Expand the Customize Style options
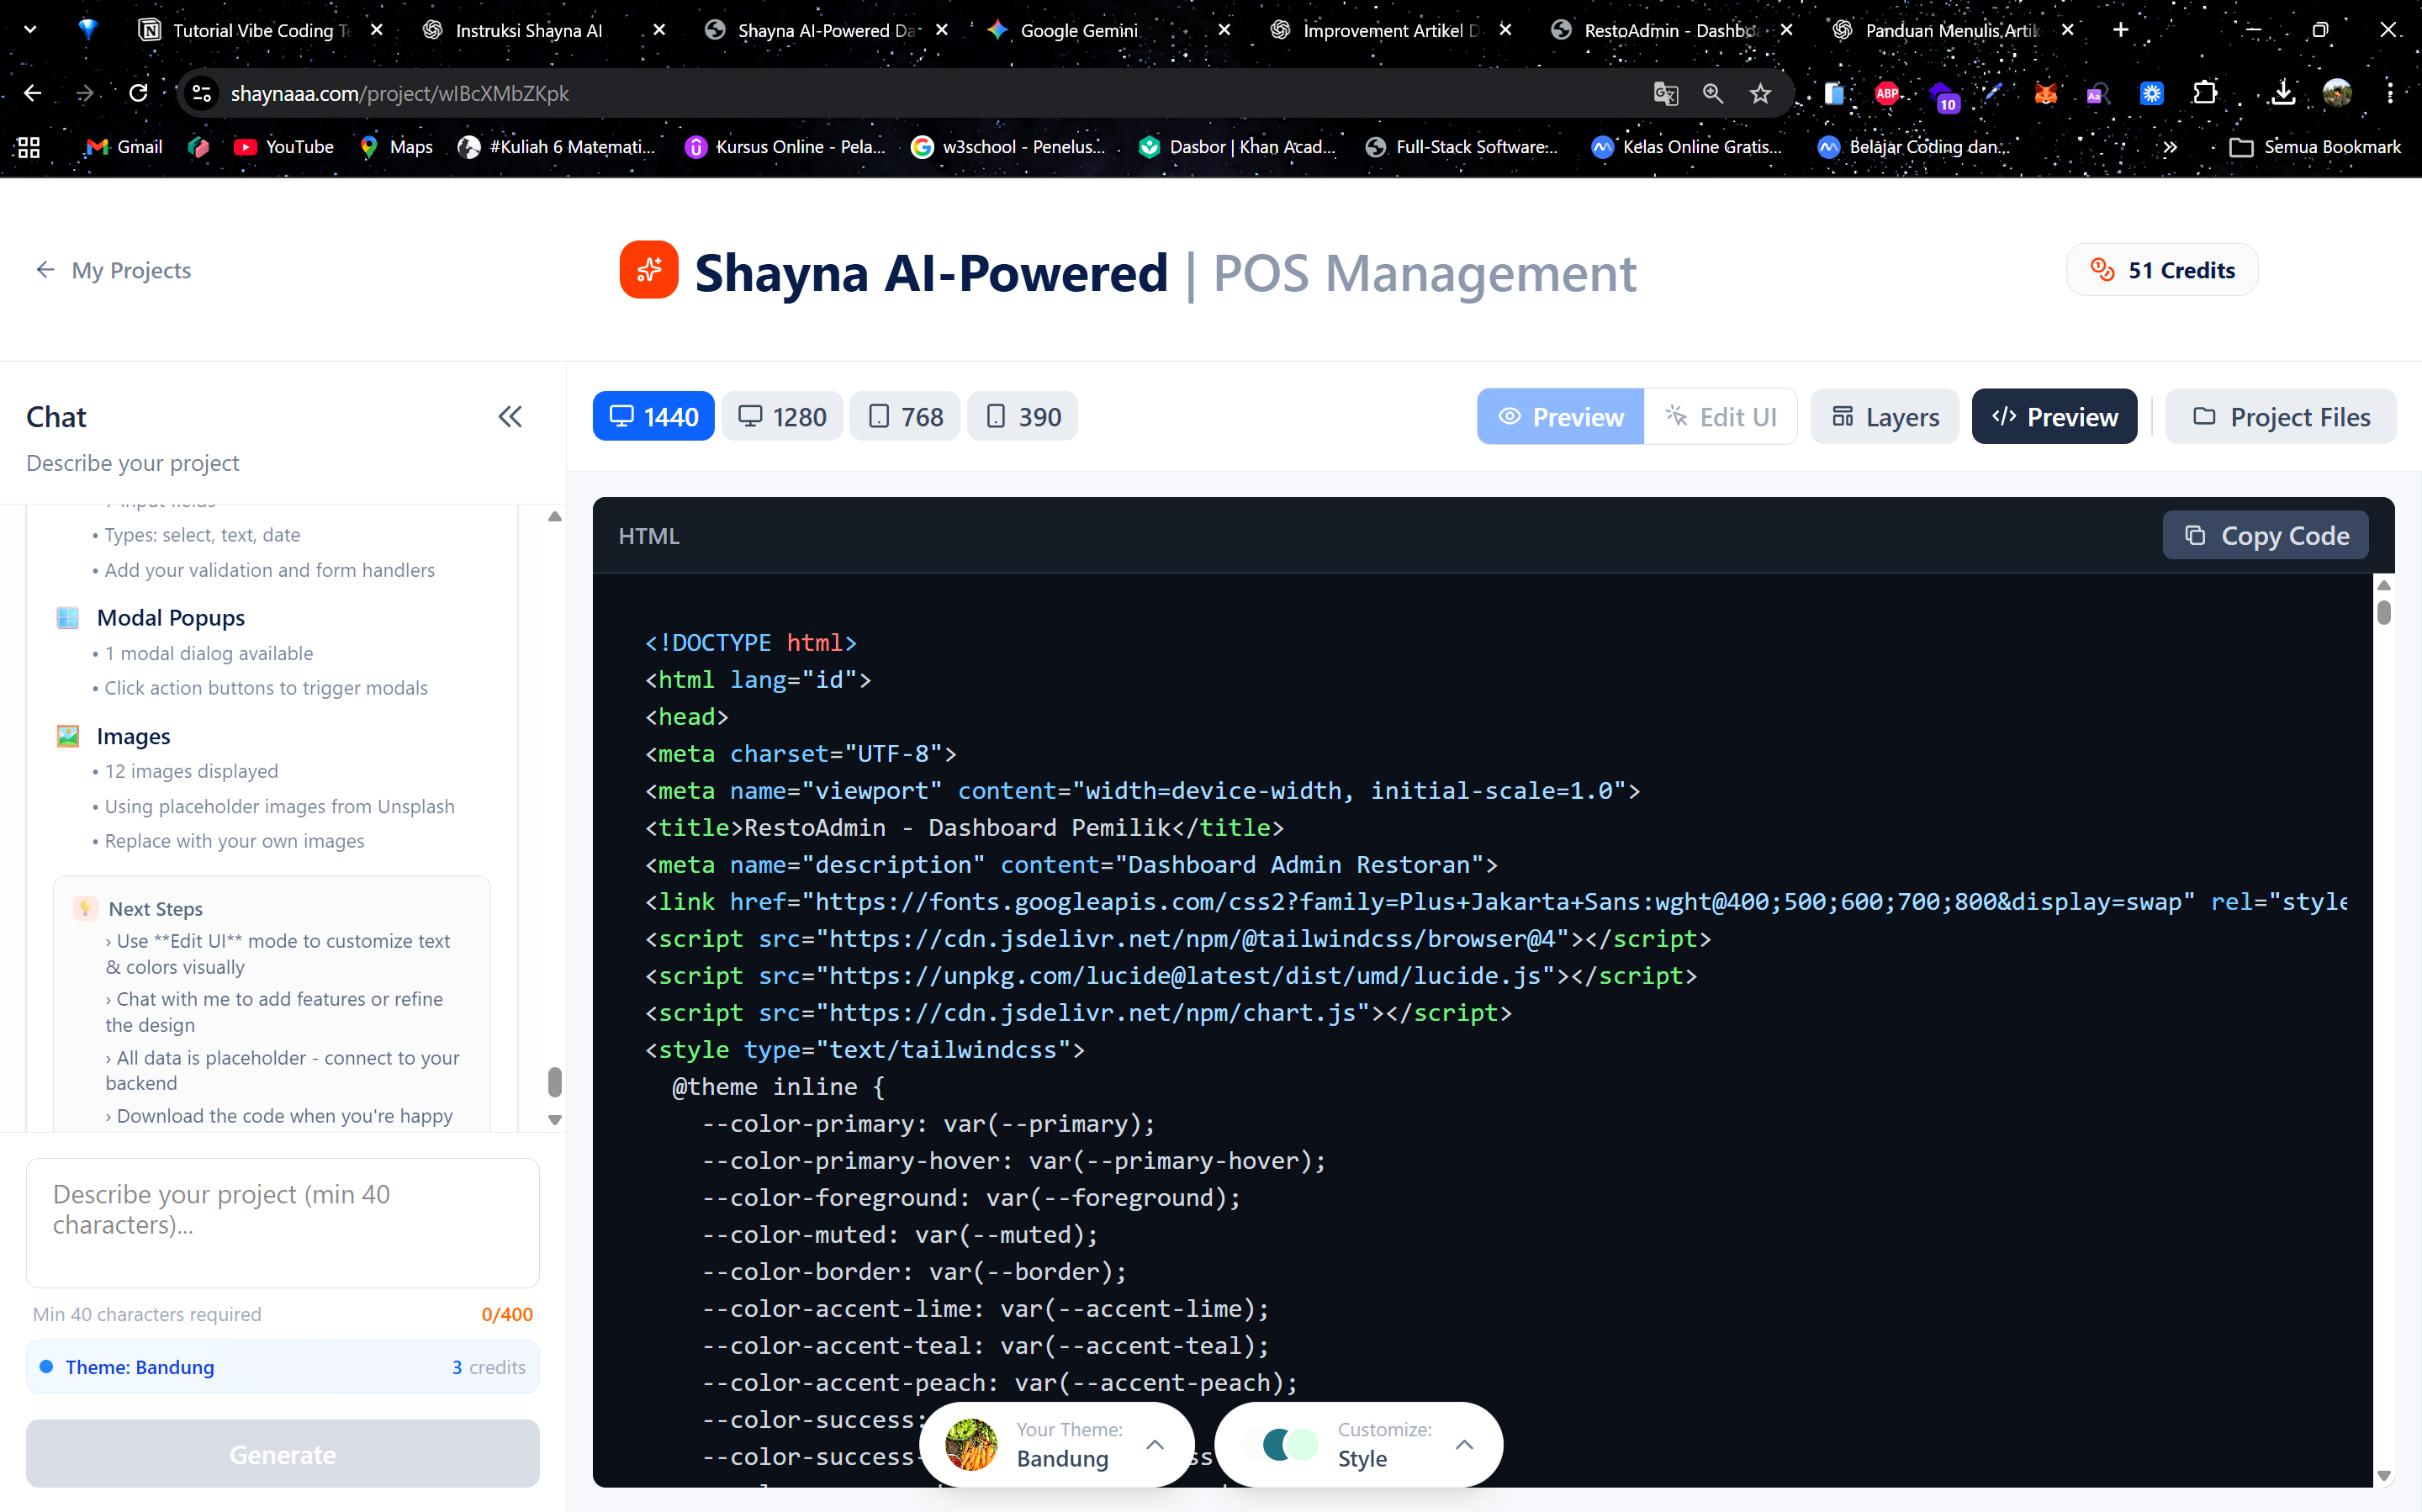This screenshot has height=1512, width=2422. (x=1465, y=1444)
